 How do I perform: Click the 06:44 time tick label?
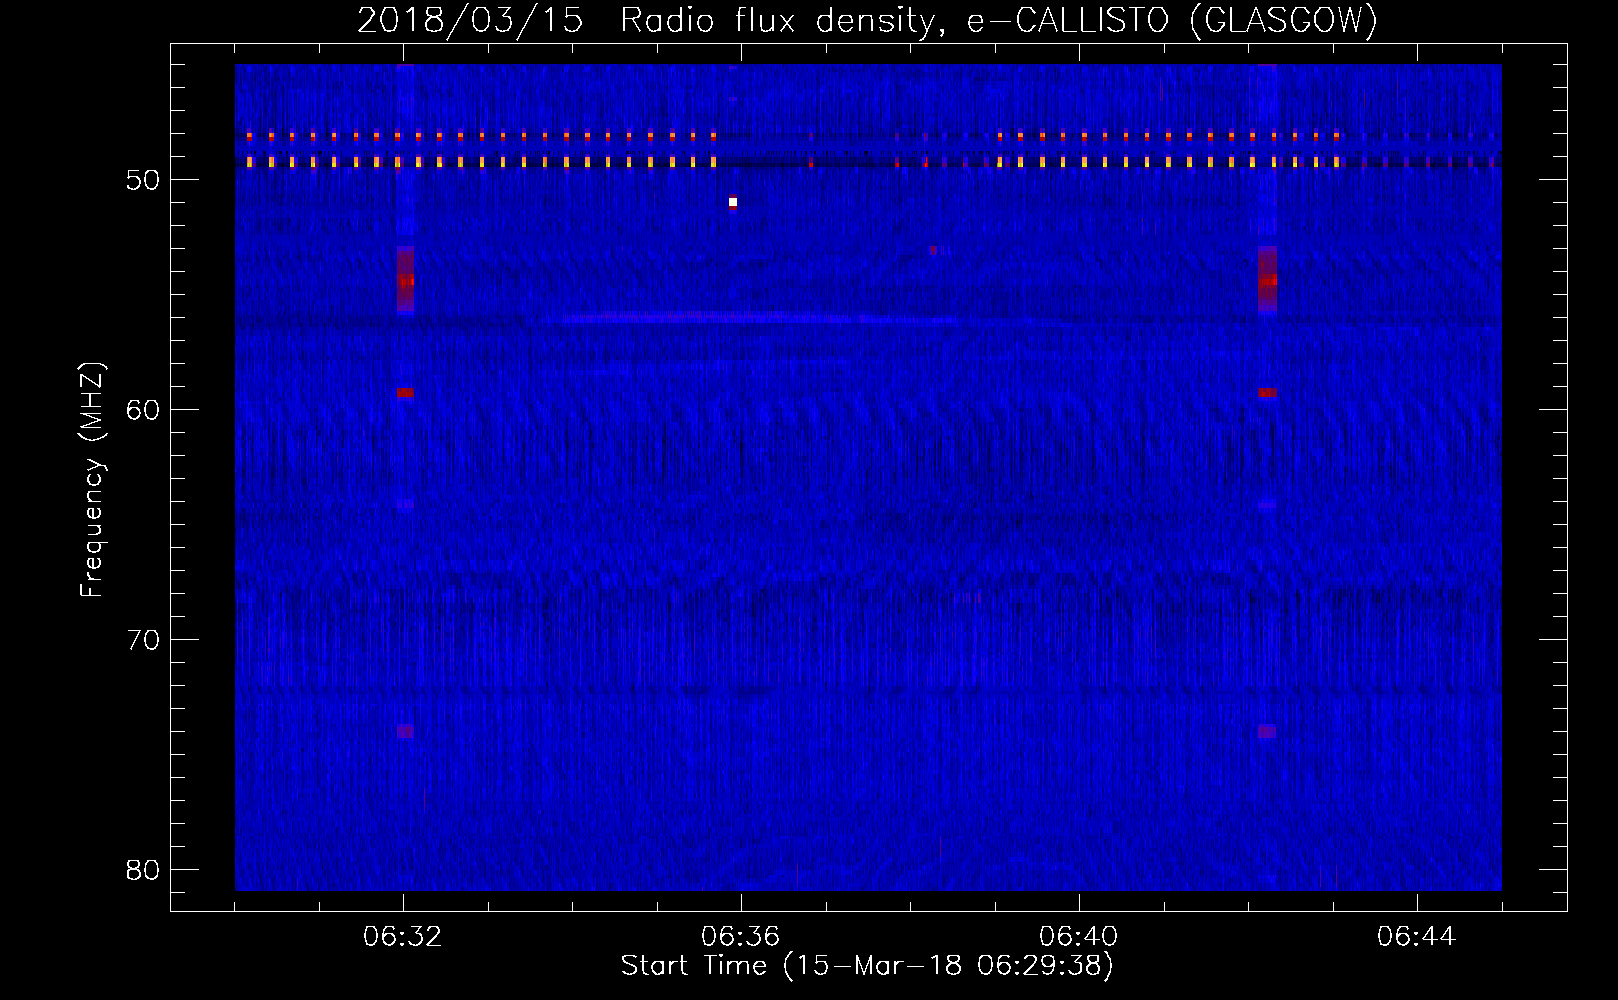coord(1417,936)
